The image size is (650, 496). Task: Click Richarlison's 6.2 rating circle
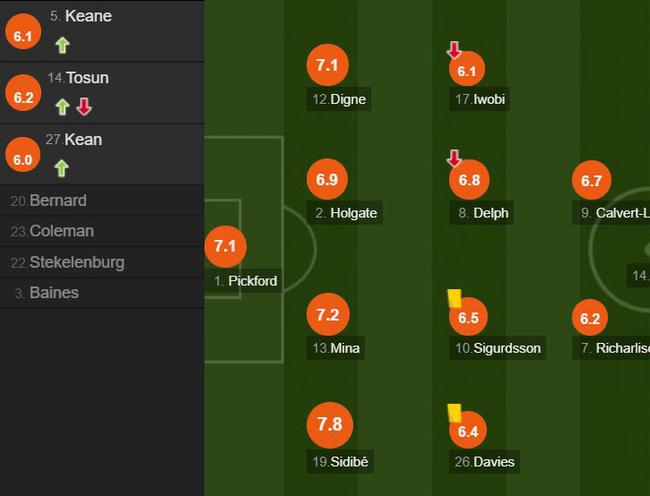(590, 318)
